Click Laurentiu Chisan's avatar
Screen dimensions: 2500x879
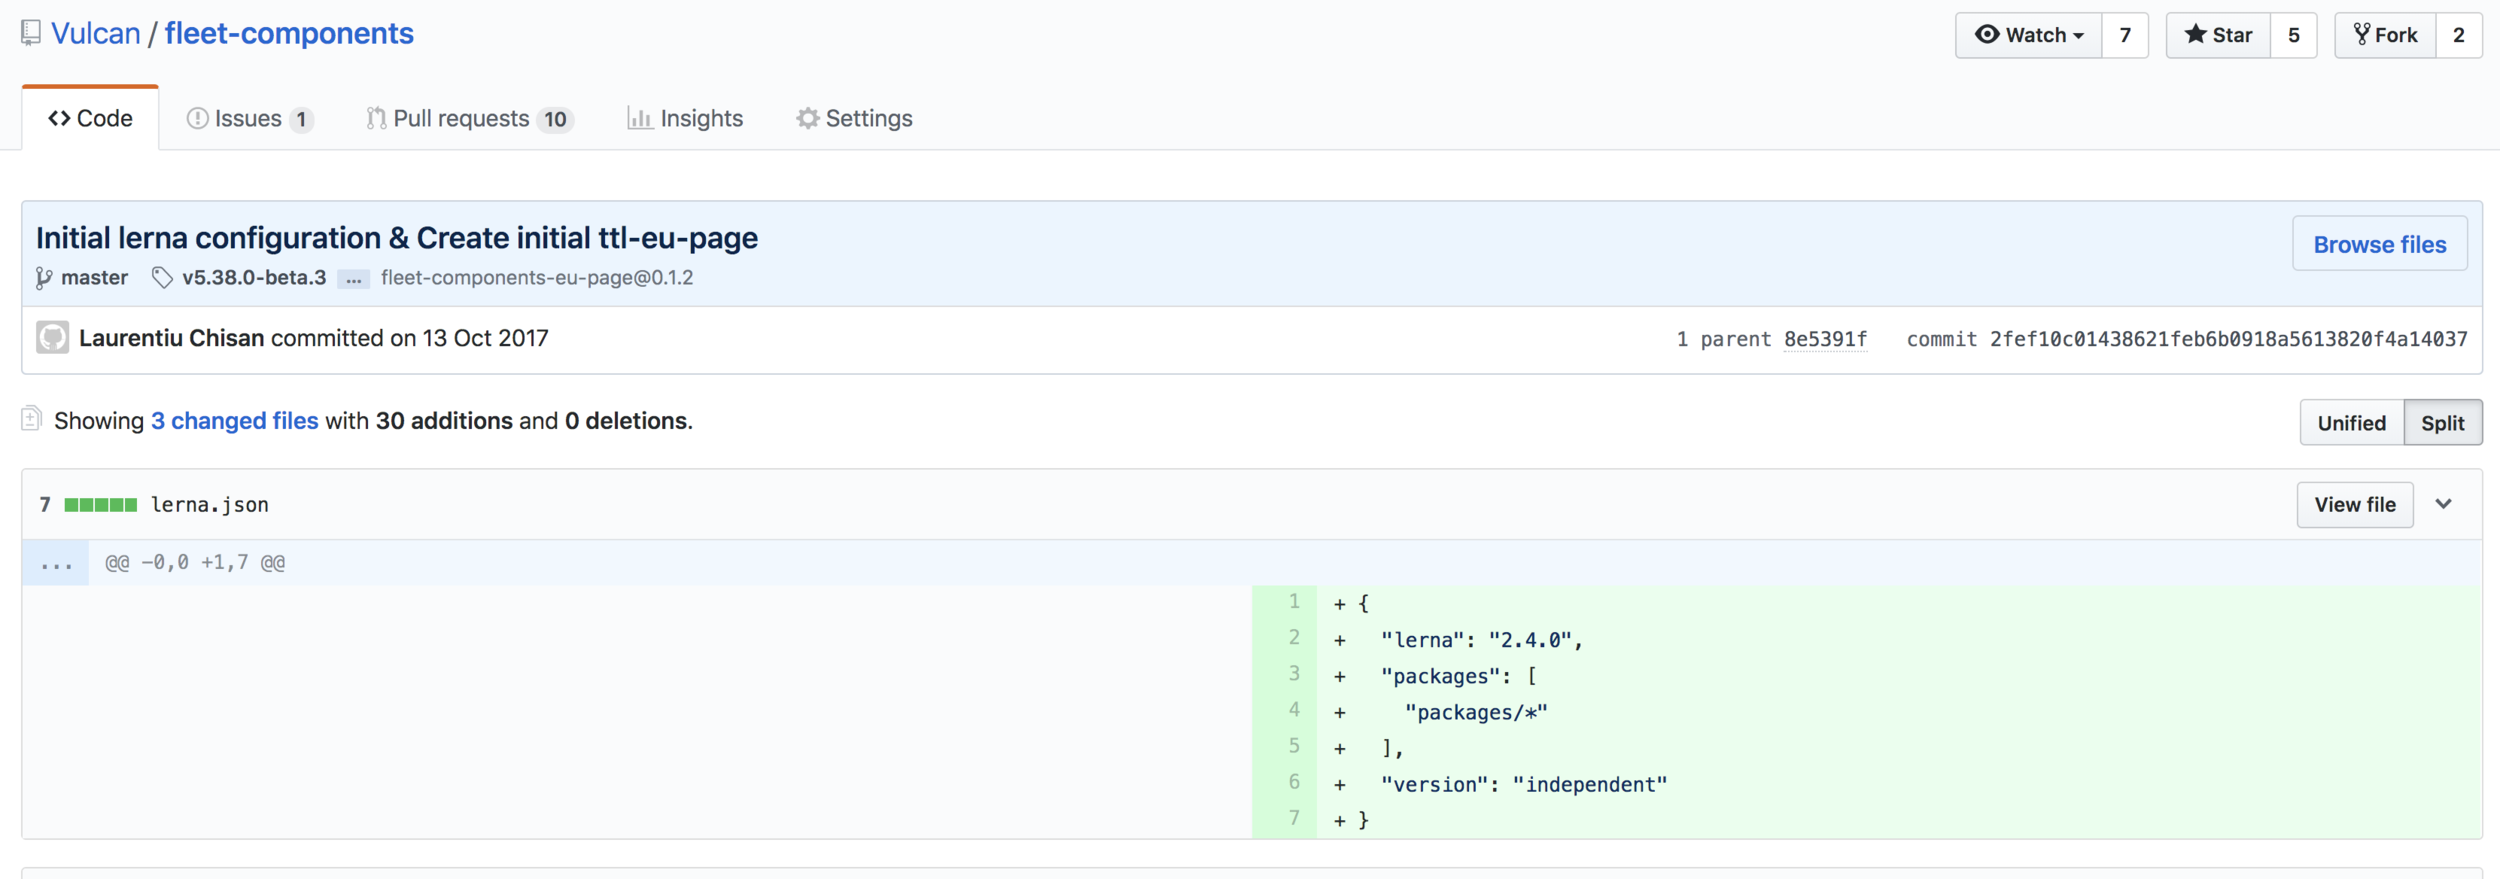pos(53,337)
